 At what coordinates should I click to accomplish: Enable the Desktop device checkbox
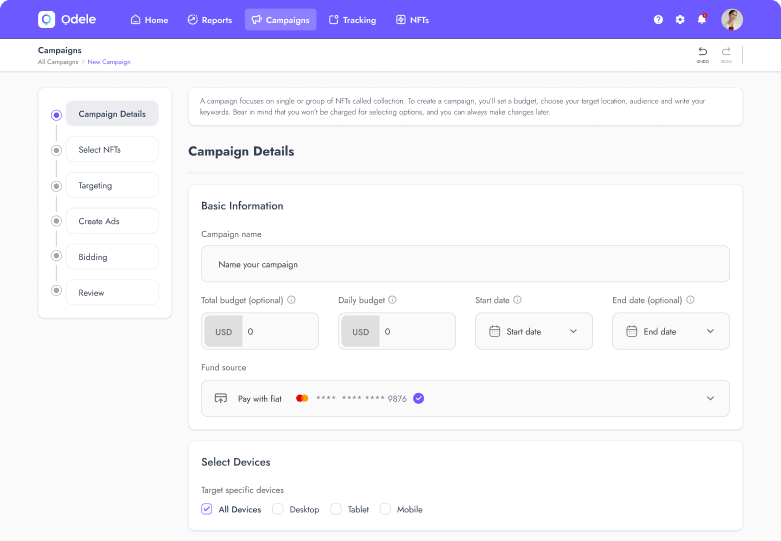click(278, 509)
